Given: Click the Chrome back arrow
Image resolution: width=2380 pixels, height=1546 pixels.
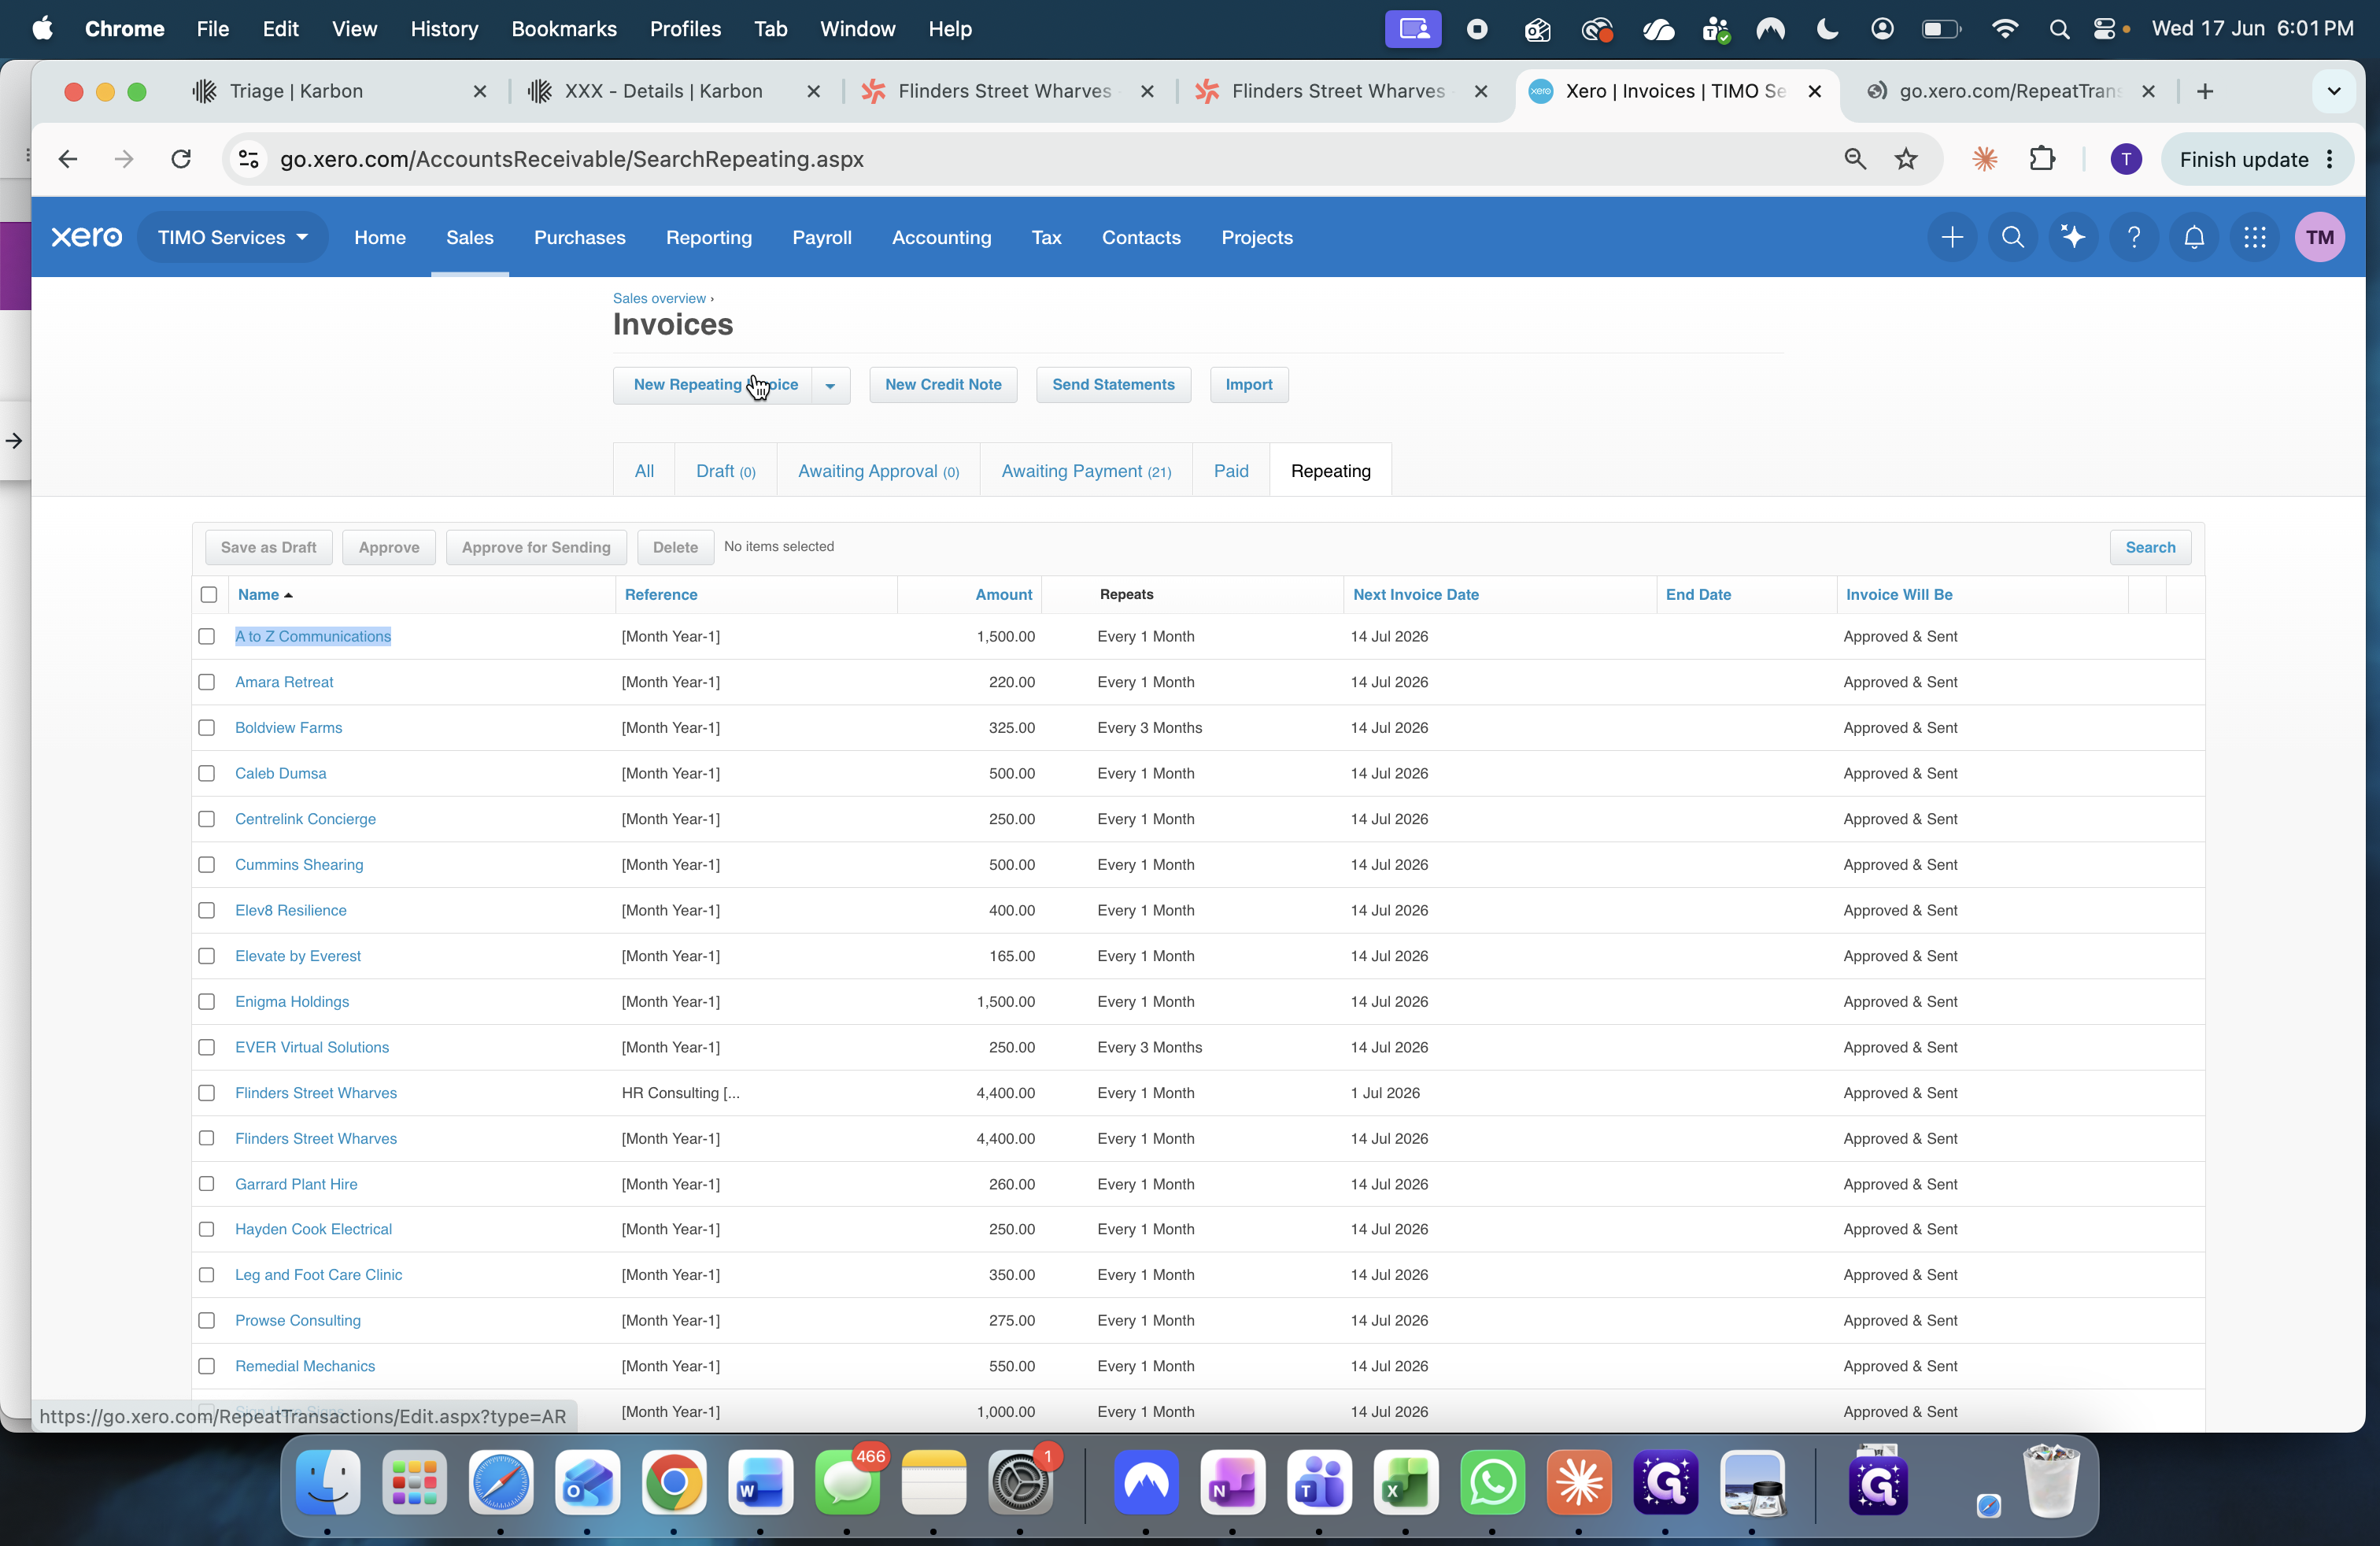Looking at the screenshot, I should click(x=68, y=159).
